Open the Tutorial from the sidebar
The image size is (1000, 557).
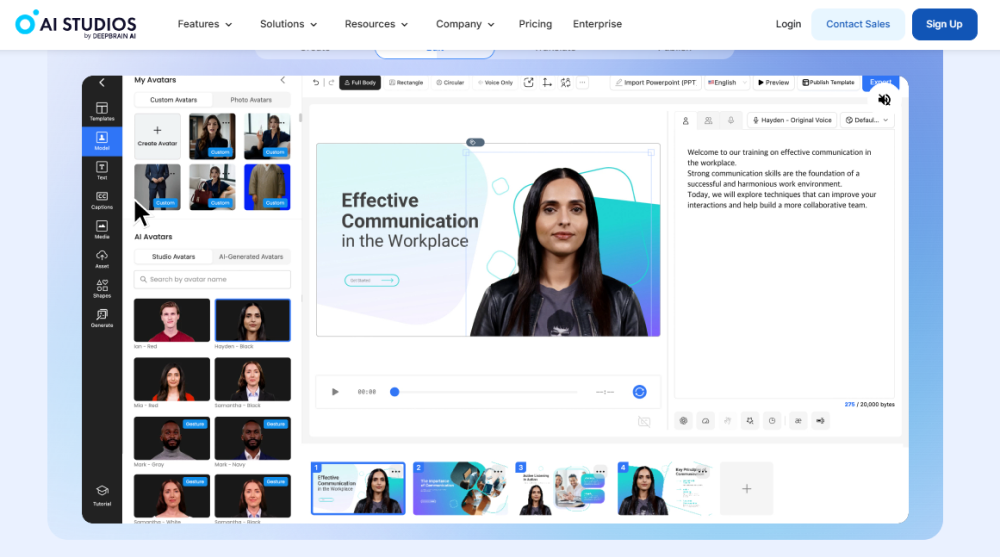pos(101,495)
